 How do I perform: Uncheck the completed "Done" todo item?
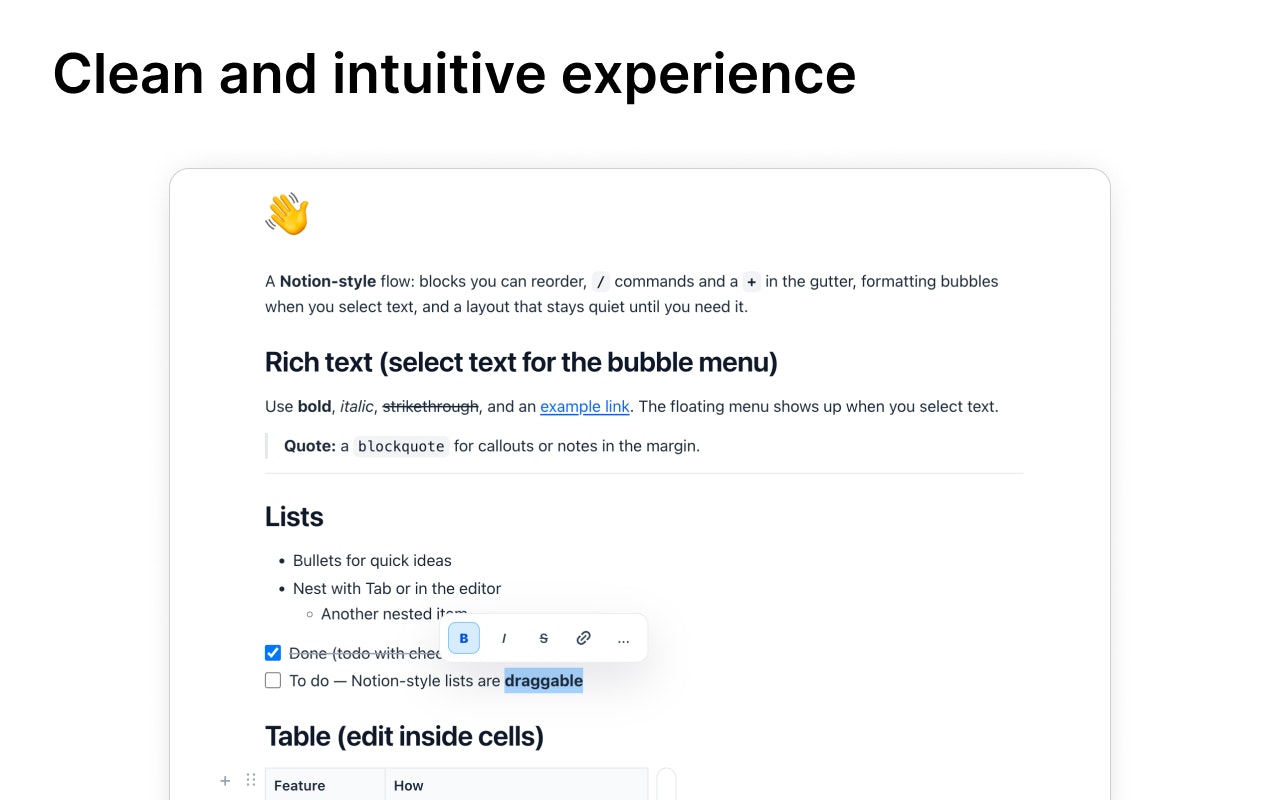tap(272, 652)
